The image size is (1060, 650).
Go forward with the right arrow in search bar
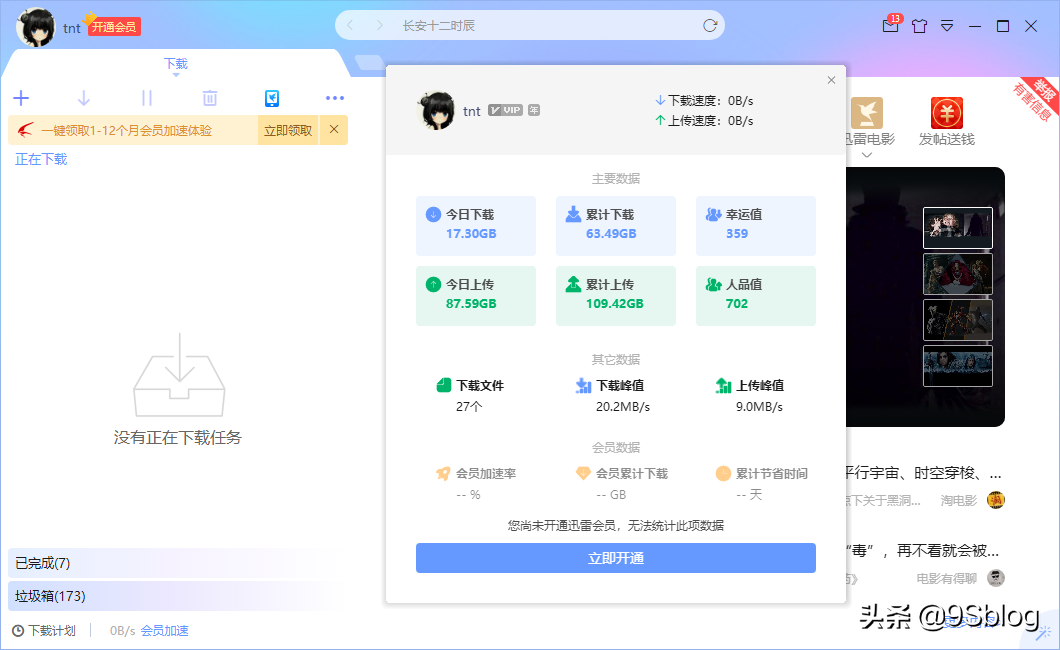380,26
